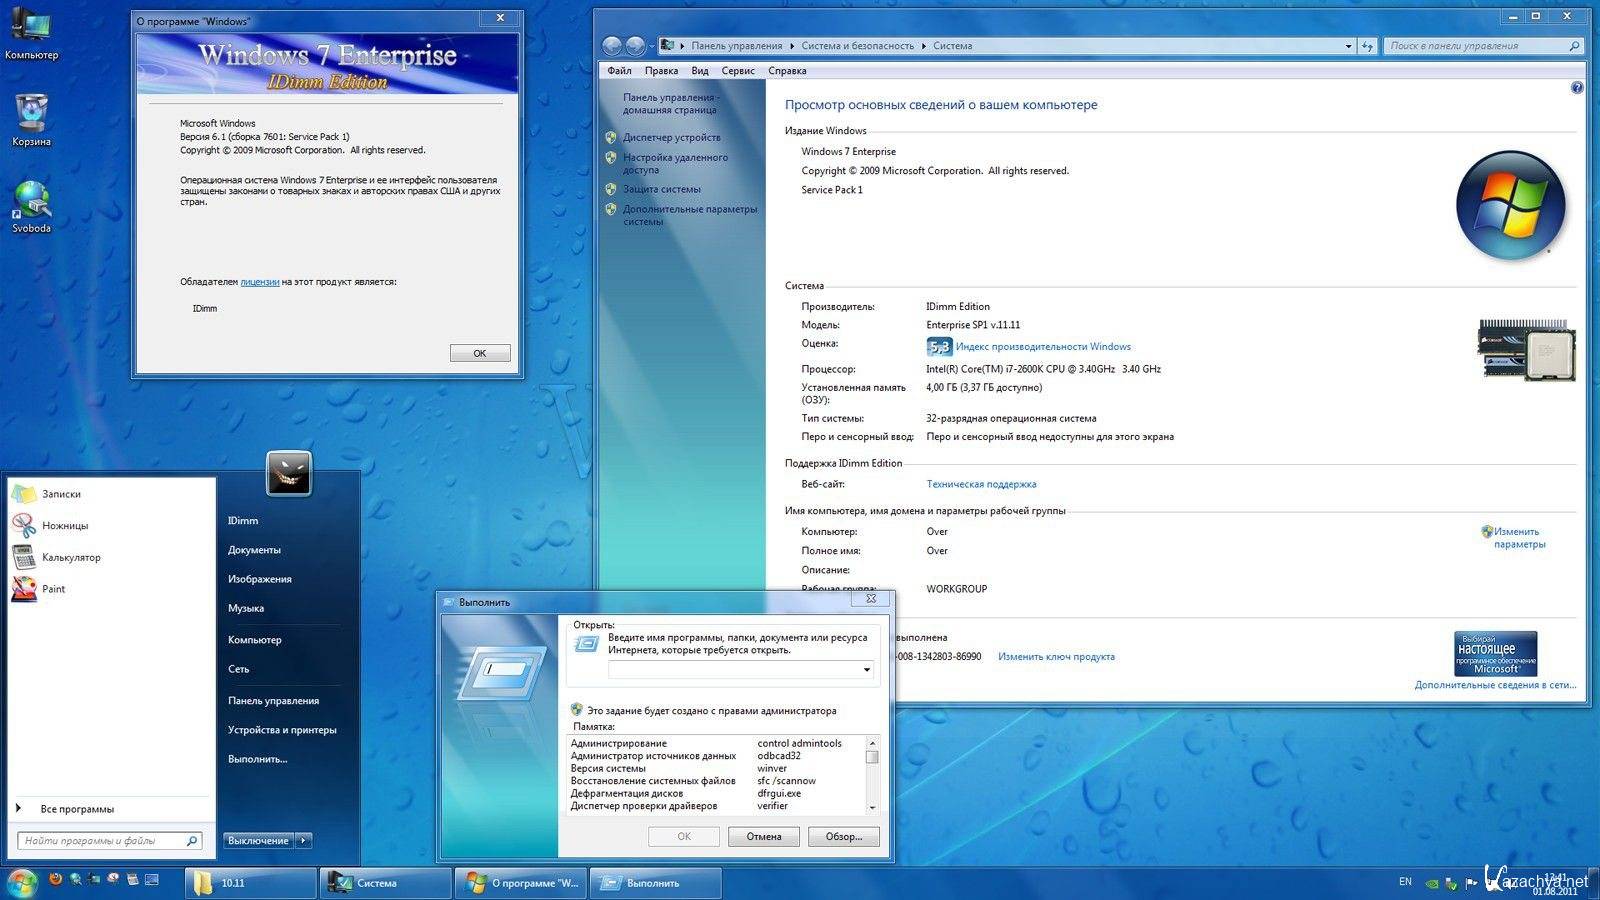The width and height of the screenshot is (1600, 900).
Task: Click the EN language indicator
Action: point(1405,882)
